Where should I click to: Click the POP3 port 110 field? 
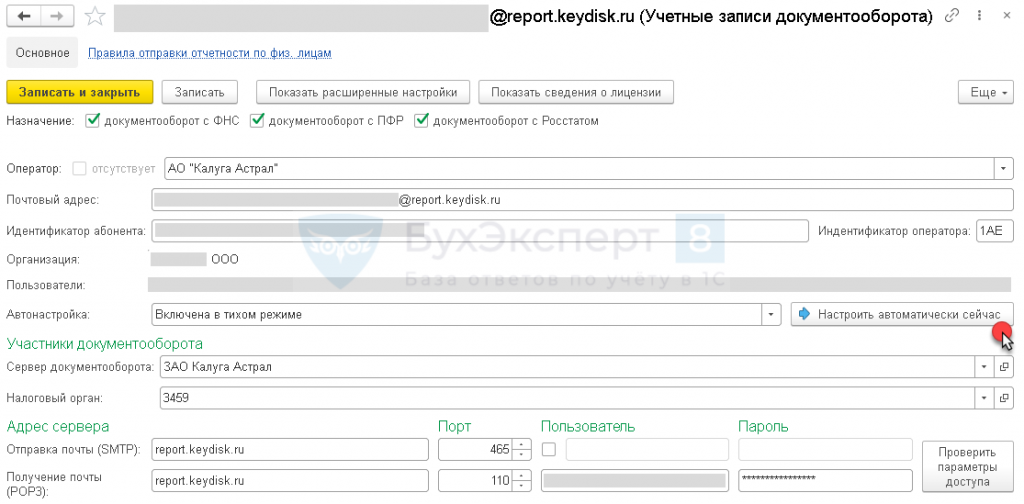click(x=475, y=480)
